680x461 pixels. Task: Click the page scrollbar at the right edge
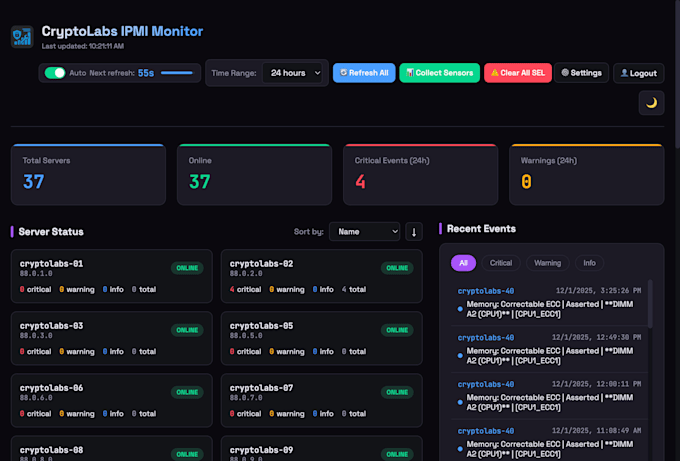[677, 74]
